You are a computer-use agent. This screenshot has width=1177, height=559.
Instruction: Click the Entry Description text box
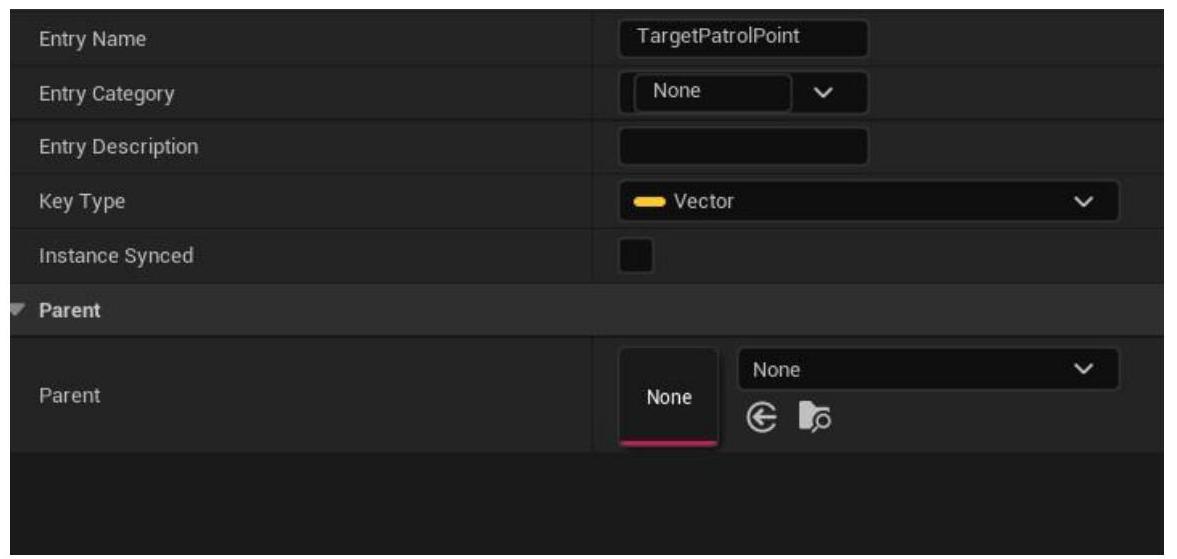(x=743, y=147)
